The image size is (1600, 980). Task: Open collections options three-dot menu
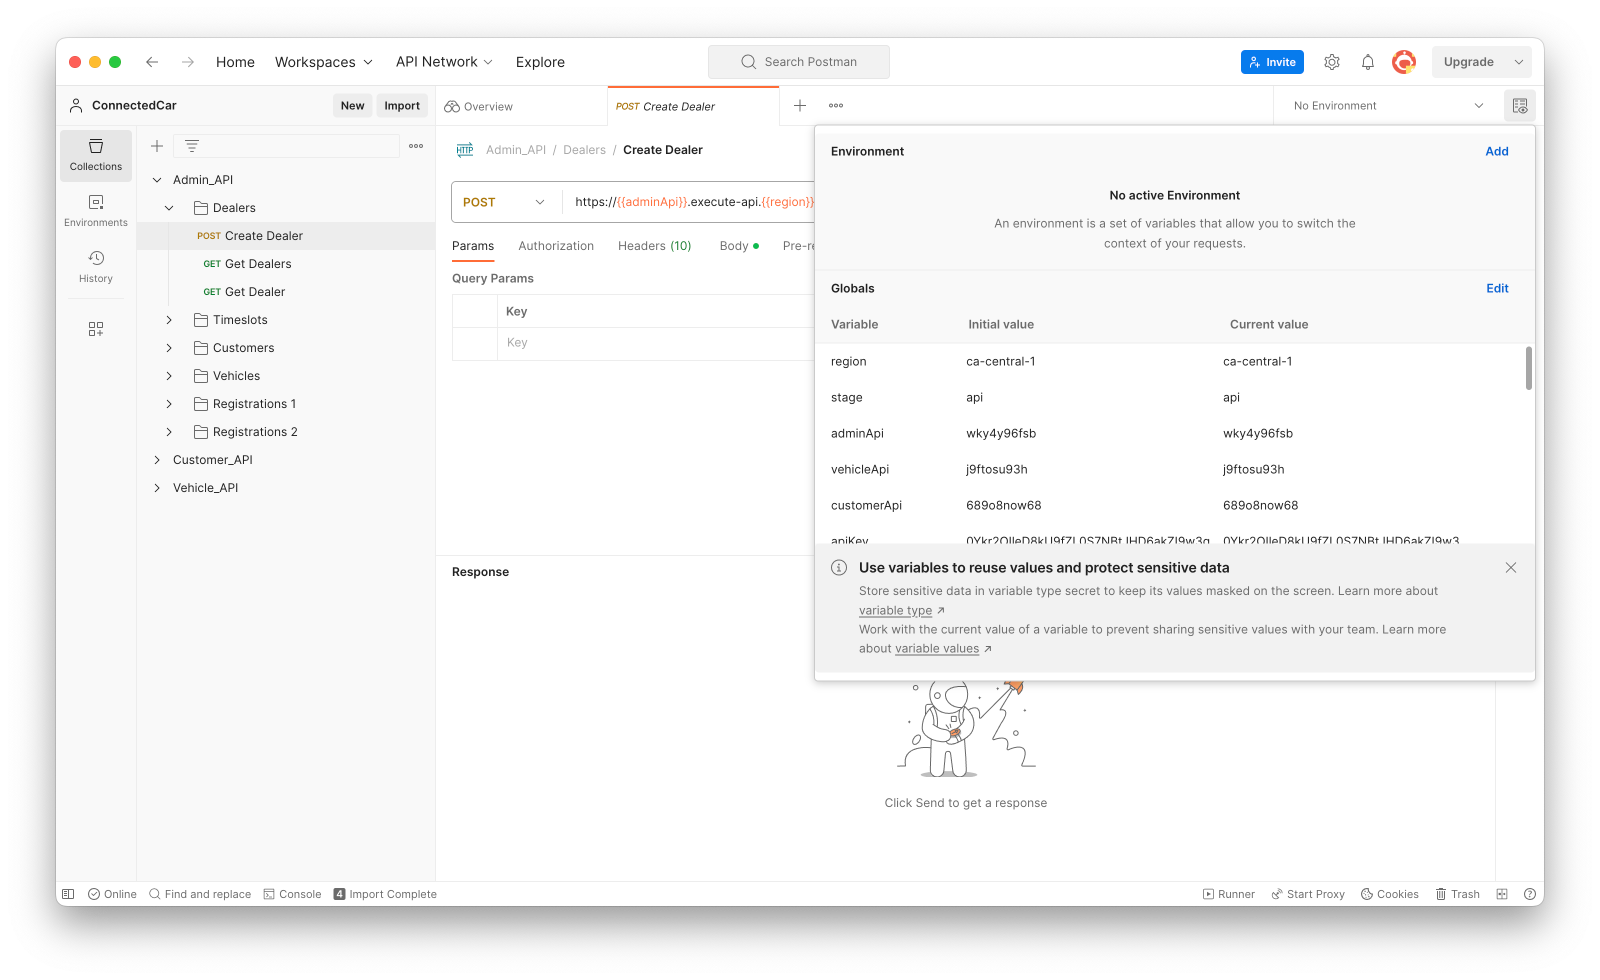coord(416,146)
